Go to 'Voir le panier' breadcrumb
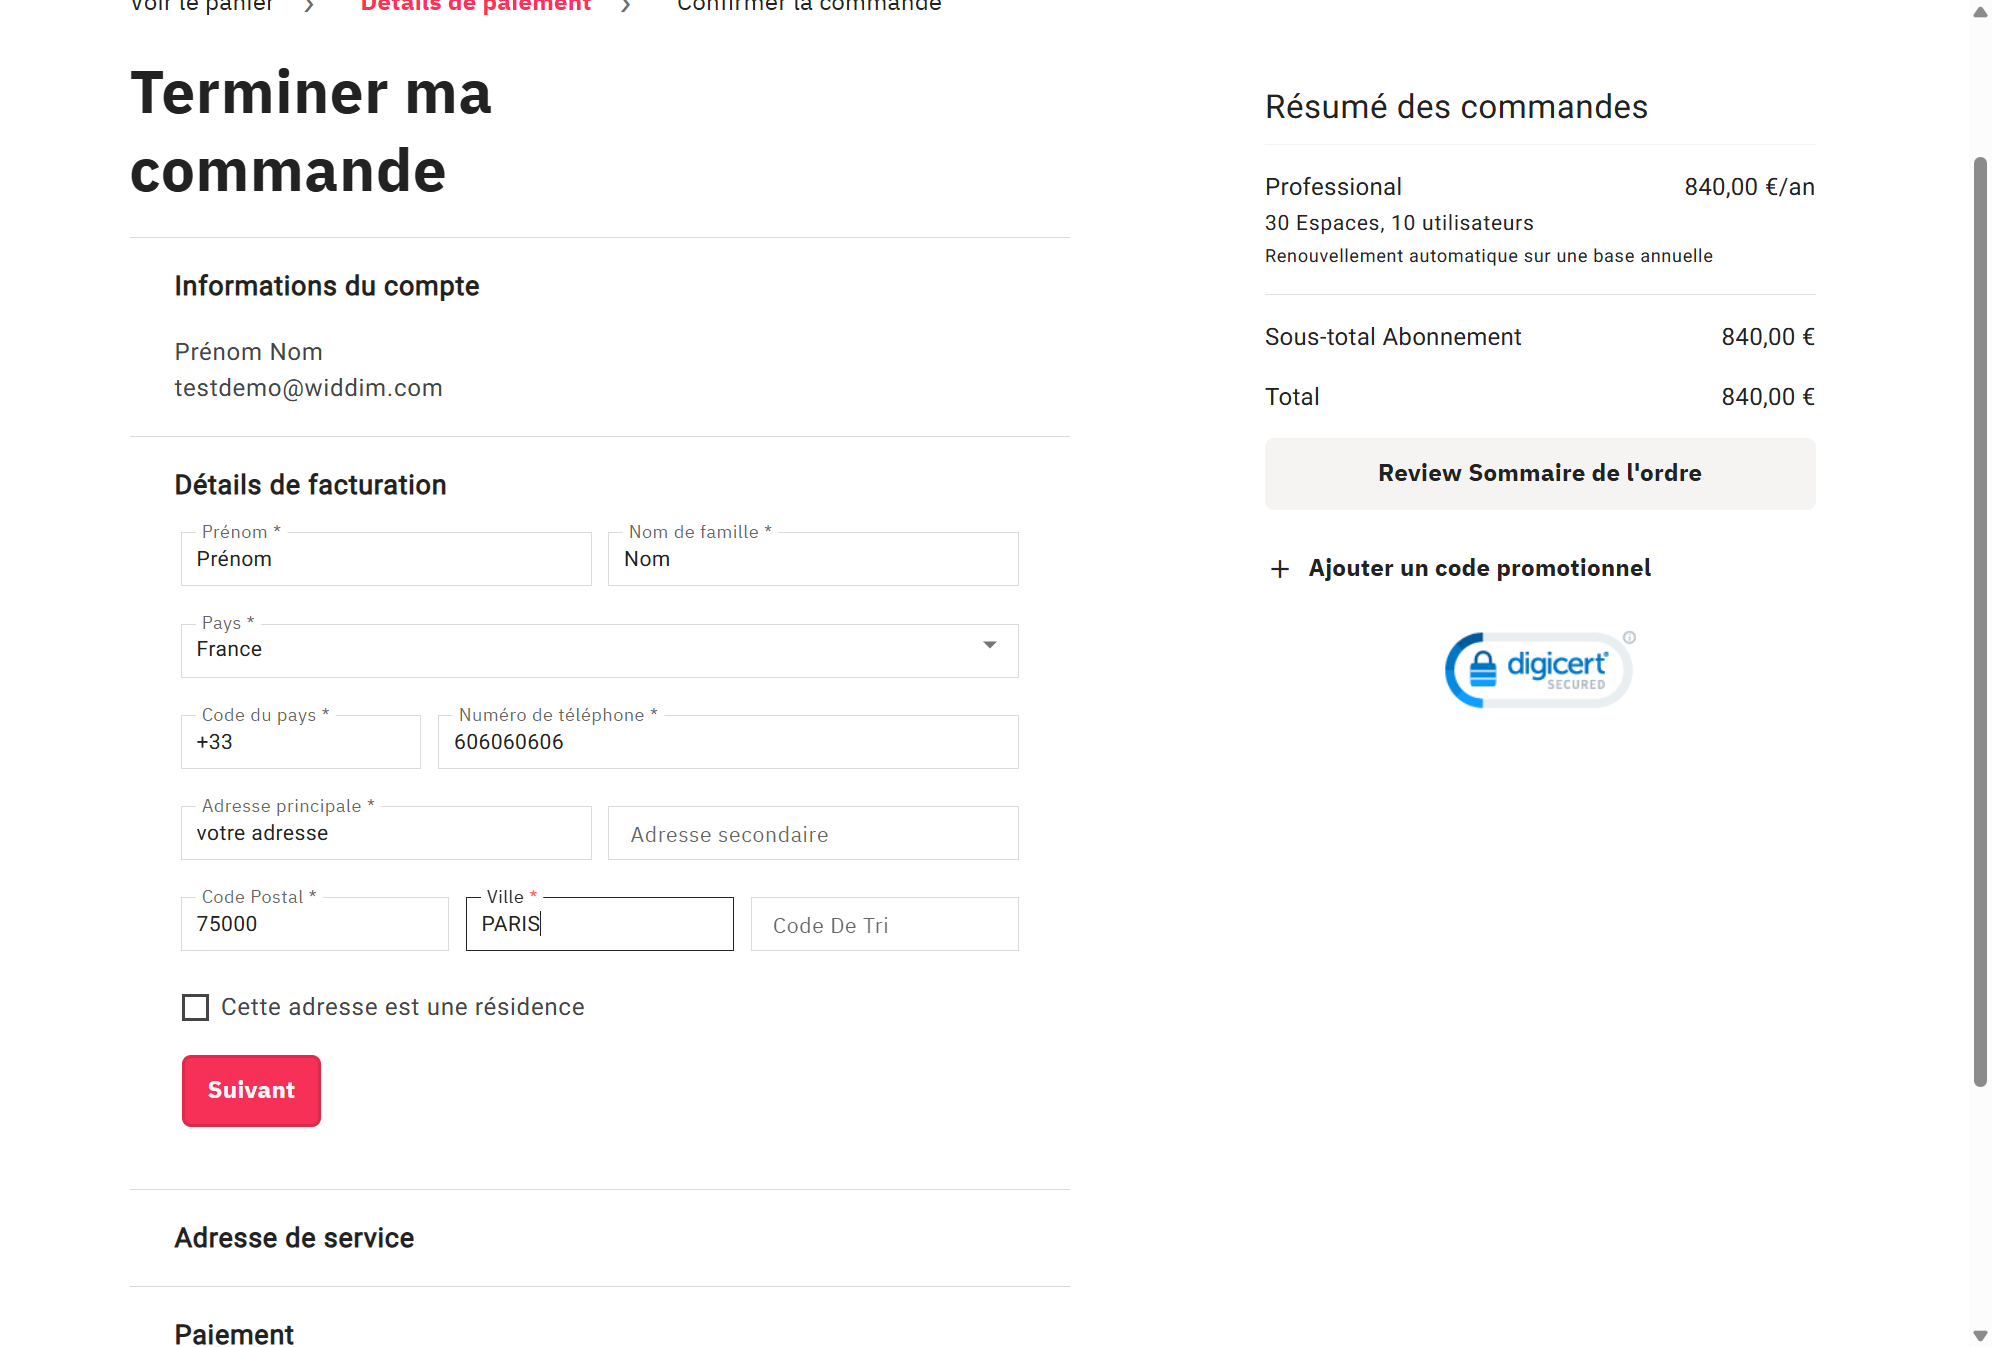The width and height of the screenshot is (1992, 1347). (201, 6)
